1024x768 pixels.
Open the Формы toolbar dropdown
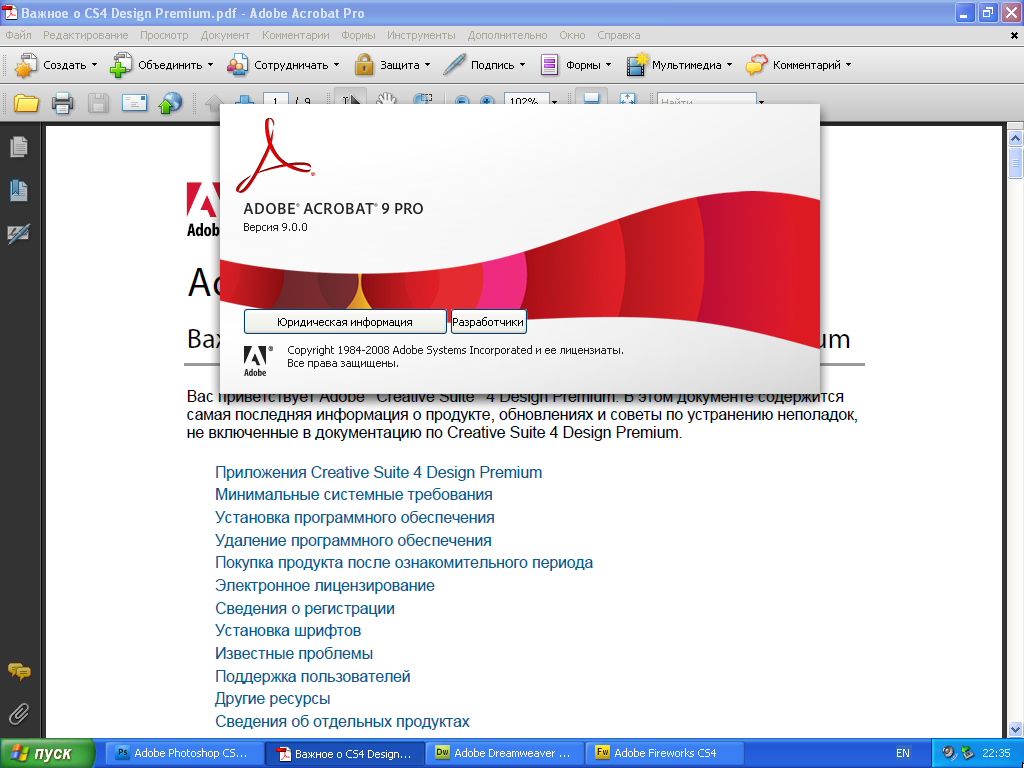(x=576, y=65)
